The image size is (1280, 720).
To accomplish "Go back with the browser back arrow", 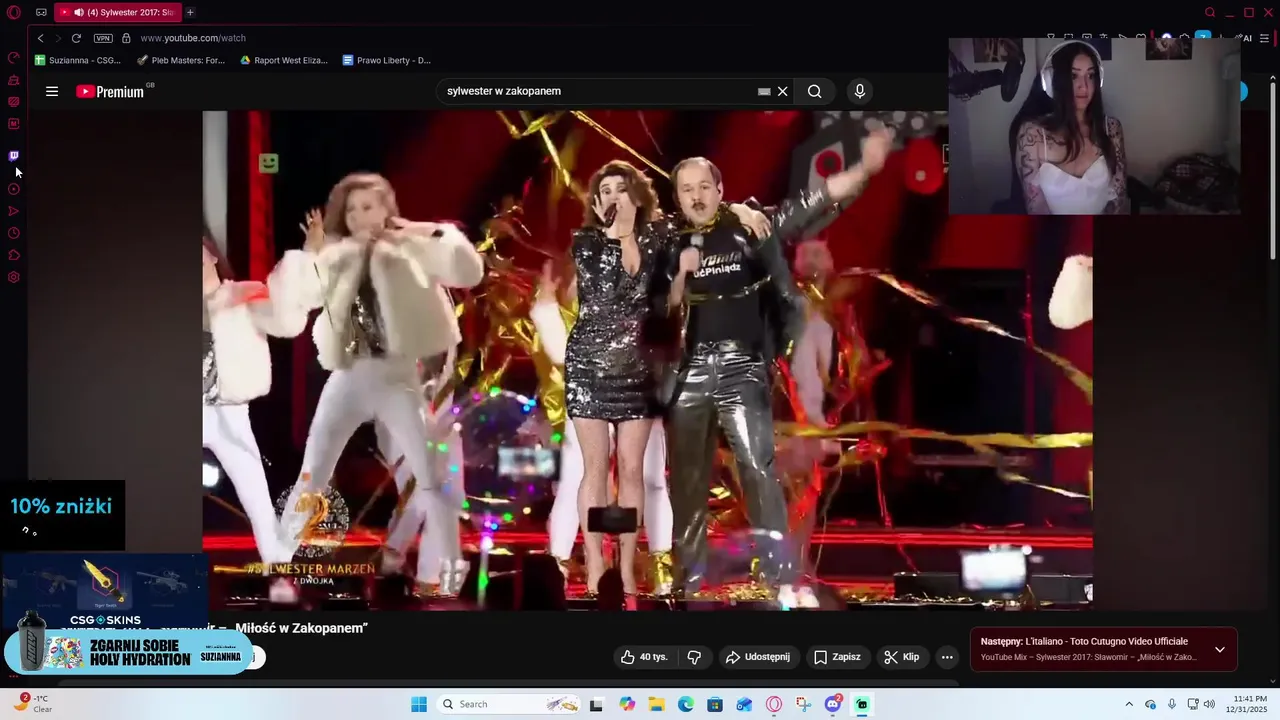I will click(x=40, y=38).
